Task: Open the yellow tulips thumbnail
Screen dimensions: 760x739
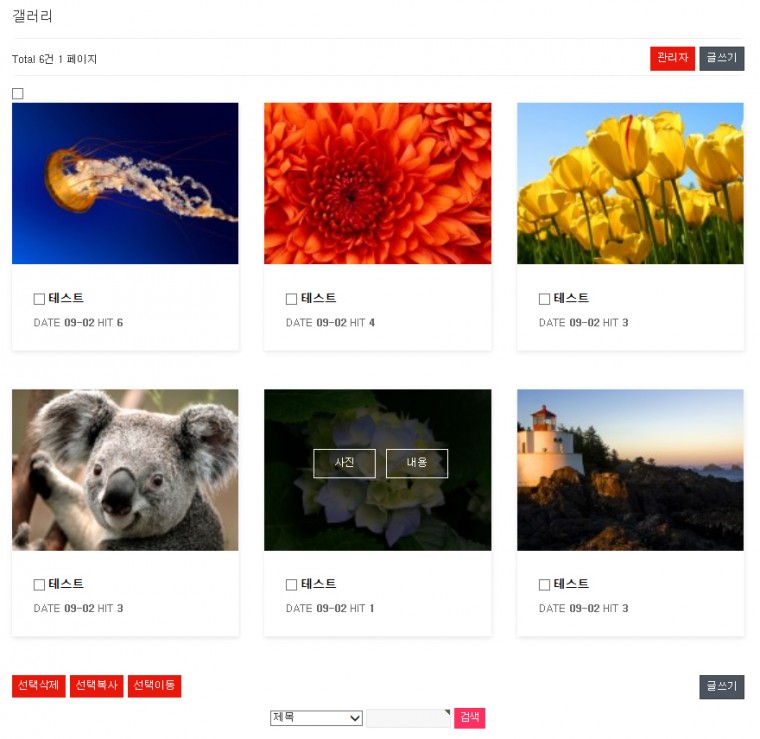Action: [630, 183]
